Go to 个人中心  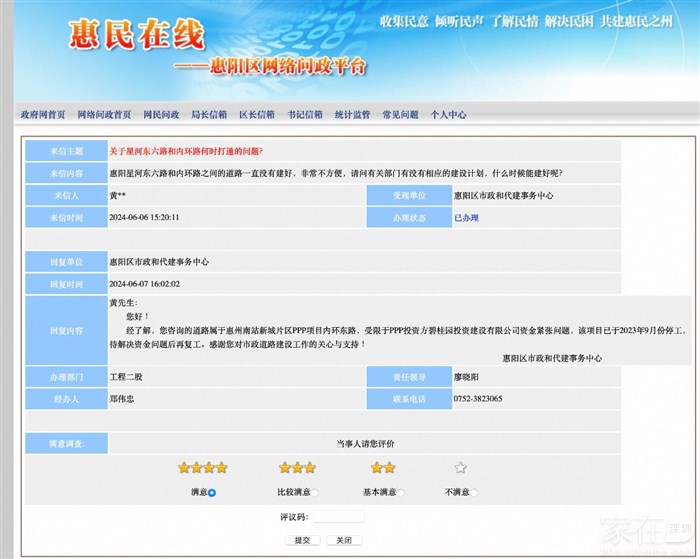click(448, 115)
